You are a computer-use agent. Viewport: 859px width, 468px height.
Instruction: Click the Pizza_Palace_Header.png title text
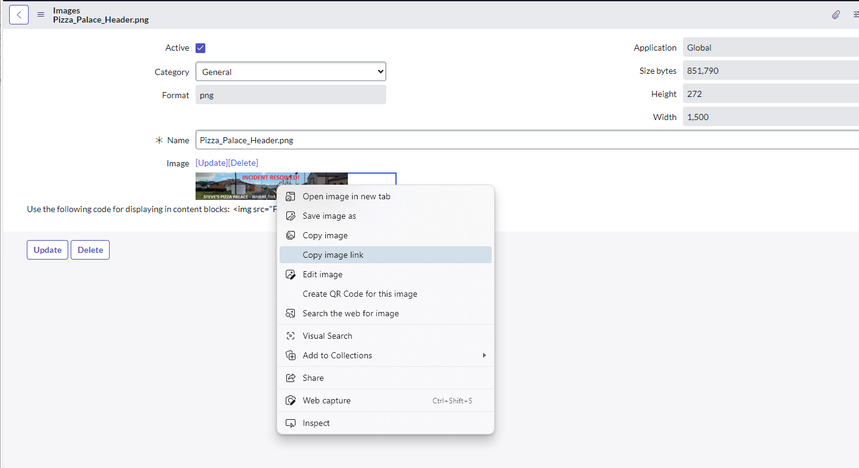pyautogui.click(x=101, y=20)
